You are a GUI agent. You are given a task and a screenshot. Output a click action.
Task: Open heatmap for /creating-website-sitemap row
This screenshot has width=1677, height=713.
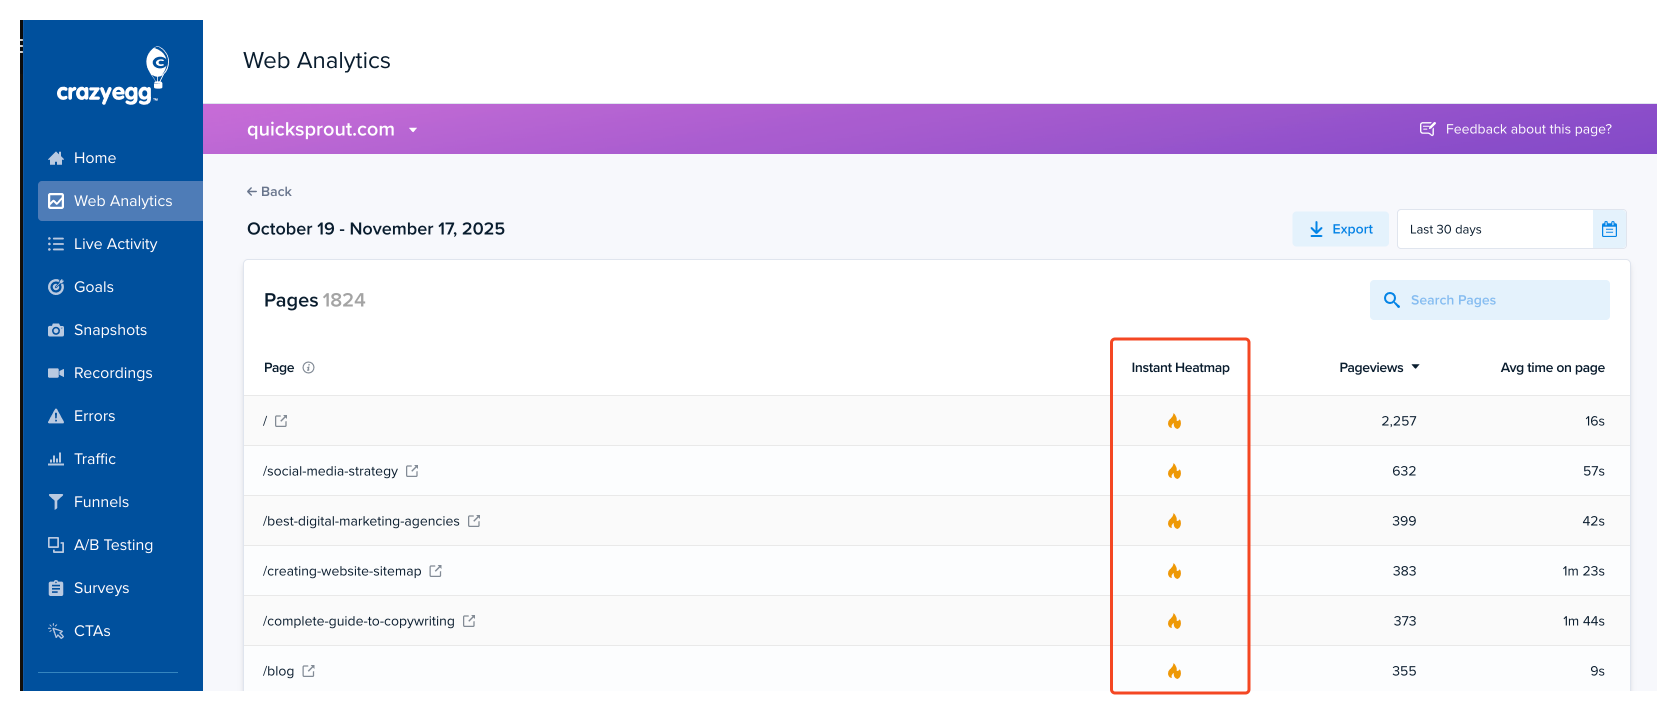click(1174, 571)
